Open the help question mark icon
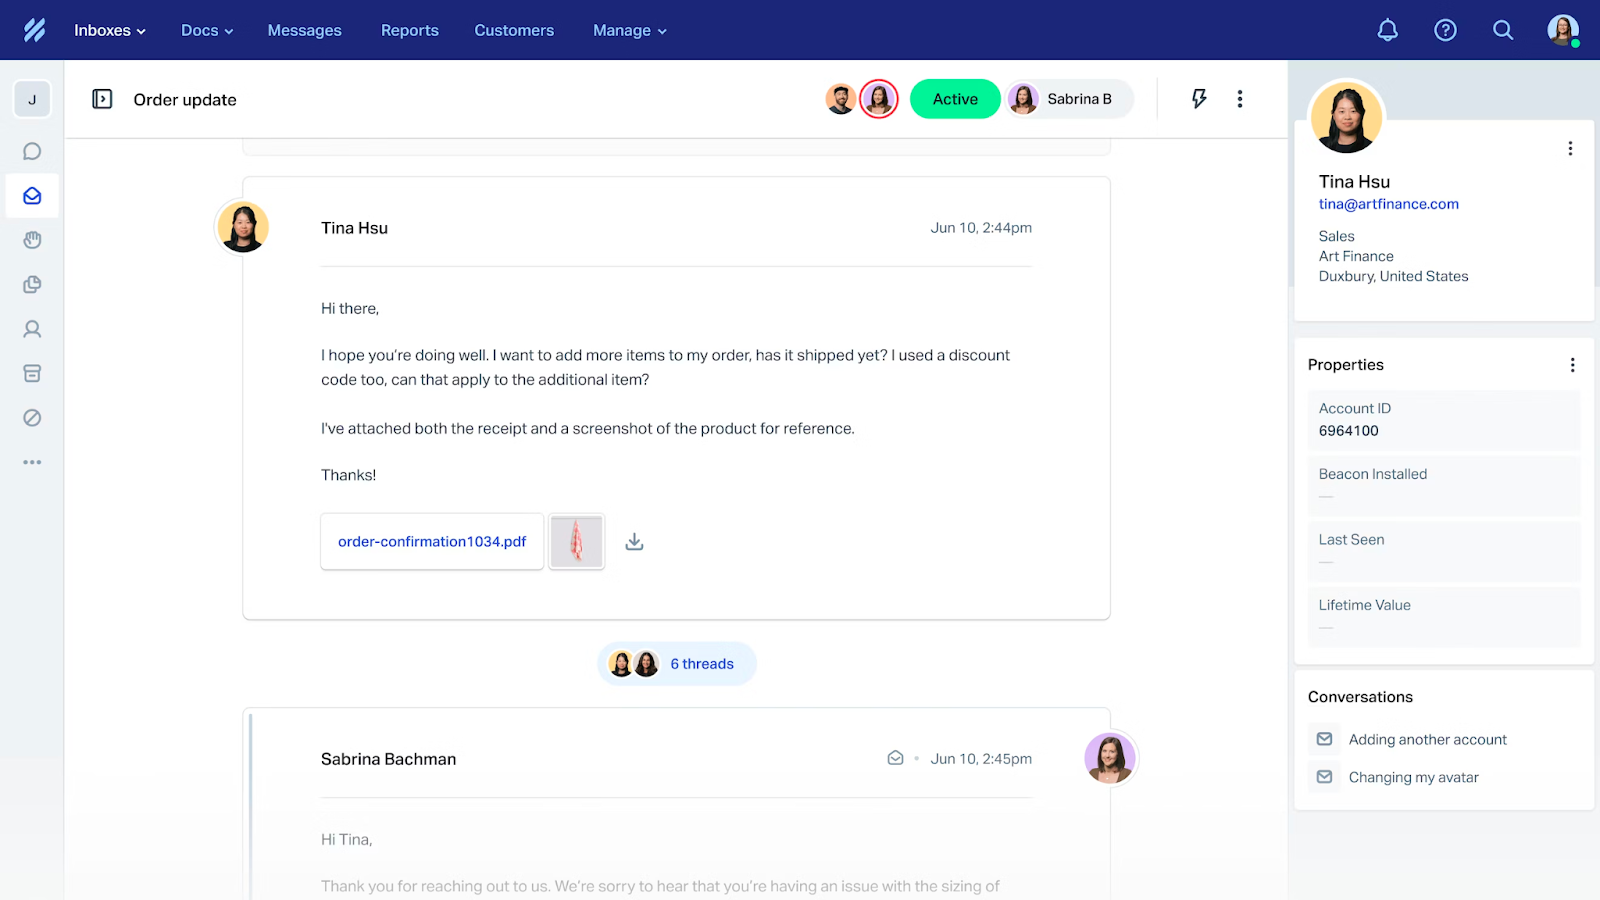This screenshot has height=900, width=1600. (x=1445, y=30)
